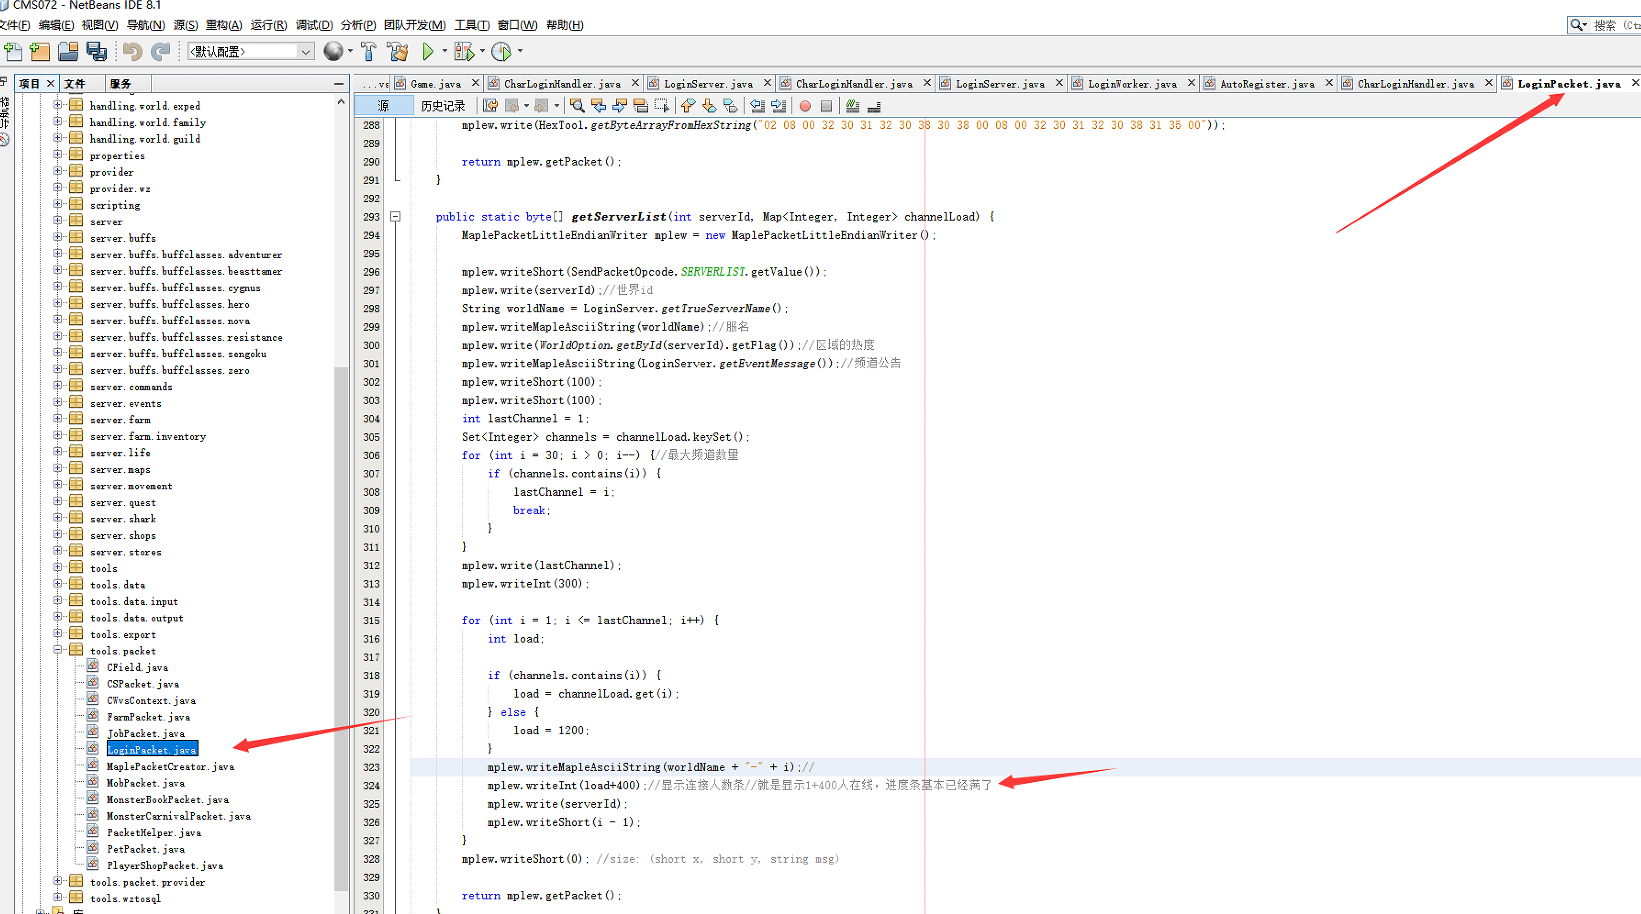1641x914 pixels.
Task: Switch editor to 历史记录 view
Action: pyautogui.click(x=443, y=105)
